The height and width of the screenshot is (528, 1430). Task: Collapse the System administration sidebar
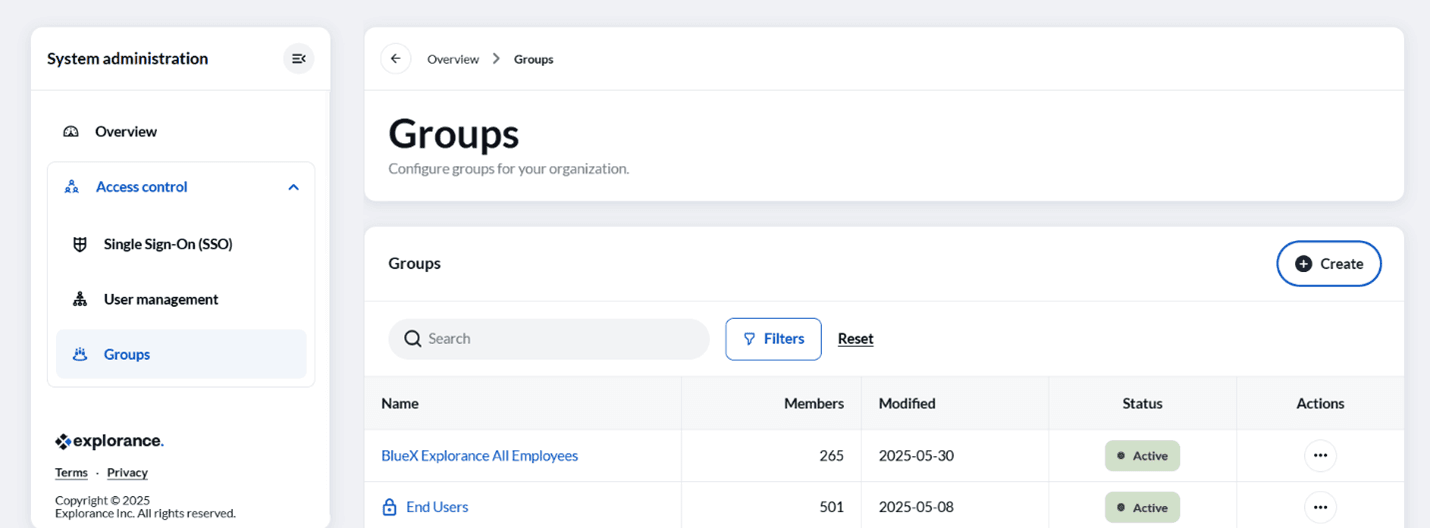pos(298,59)
